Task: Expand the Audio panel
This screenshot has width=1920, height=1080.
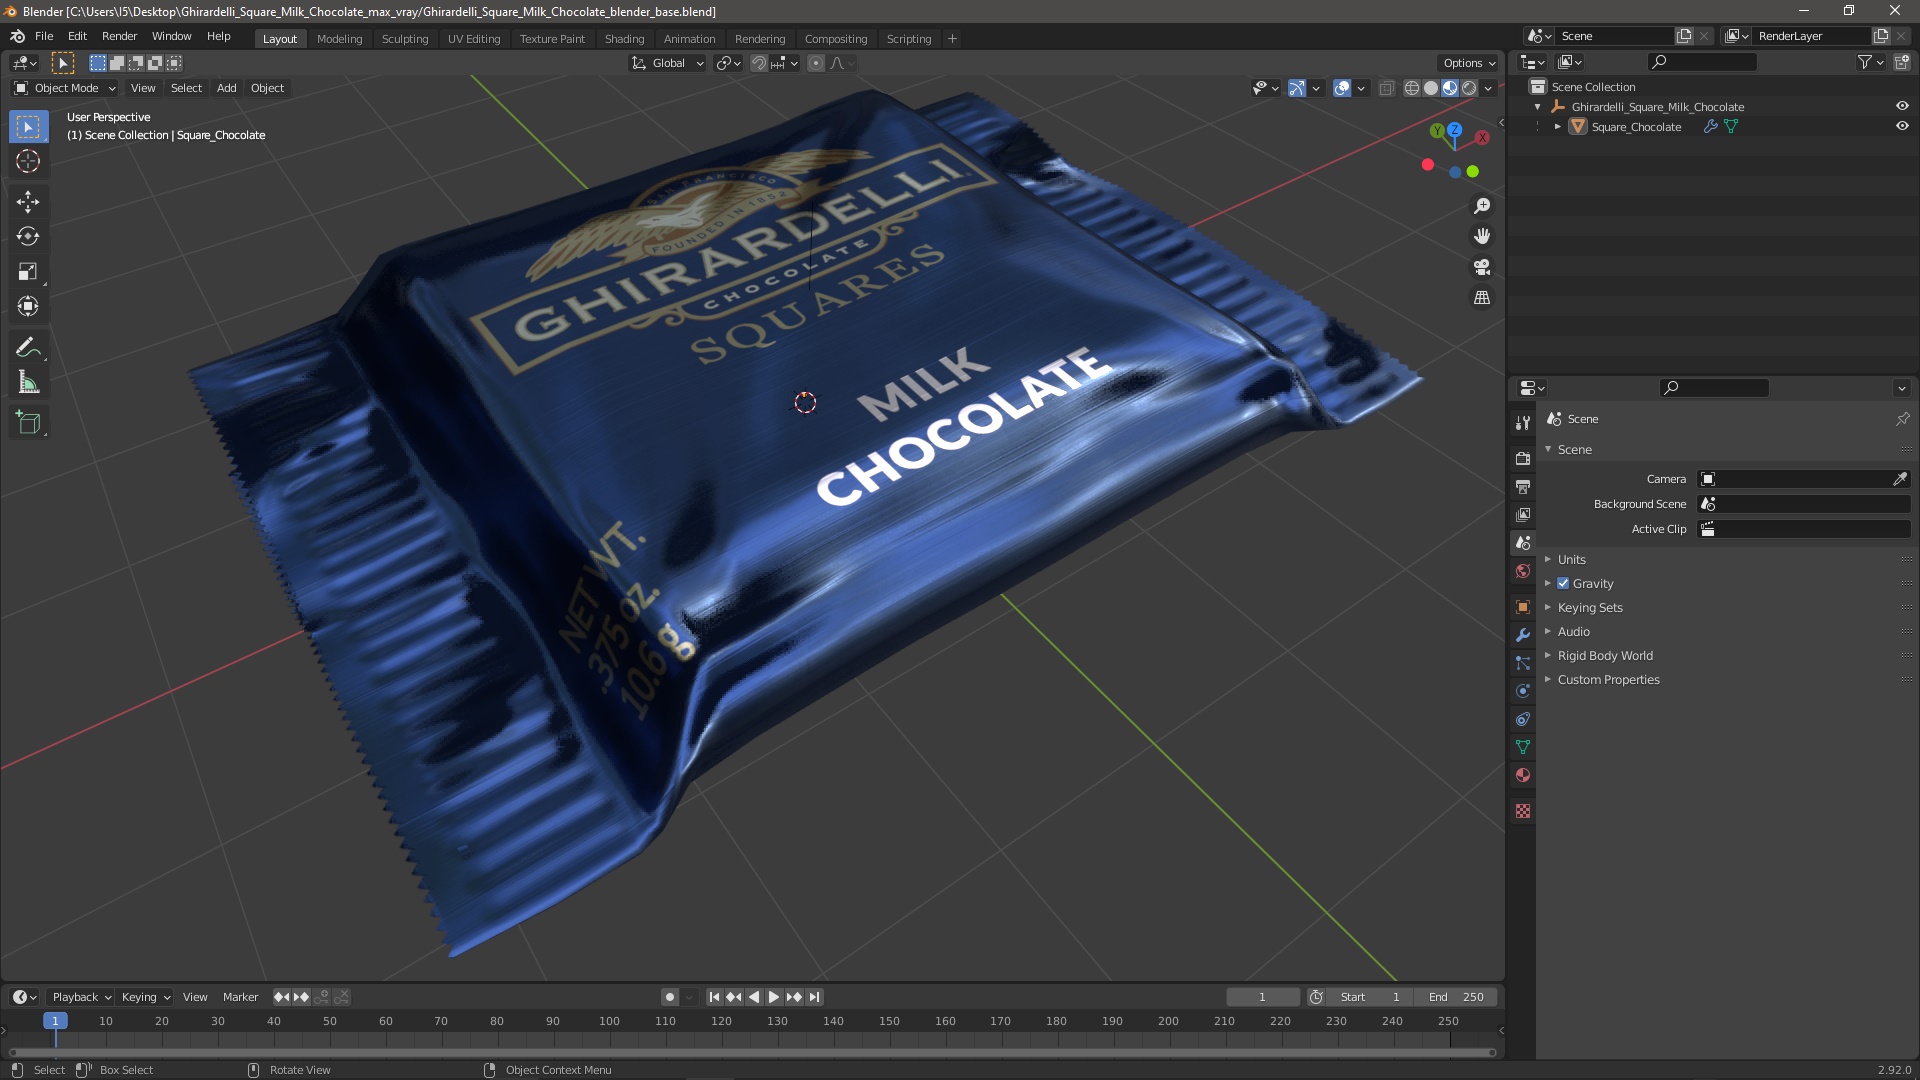Action: point(1573,632)
